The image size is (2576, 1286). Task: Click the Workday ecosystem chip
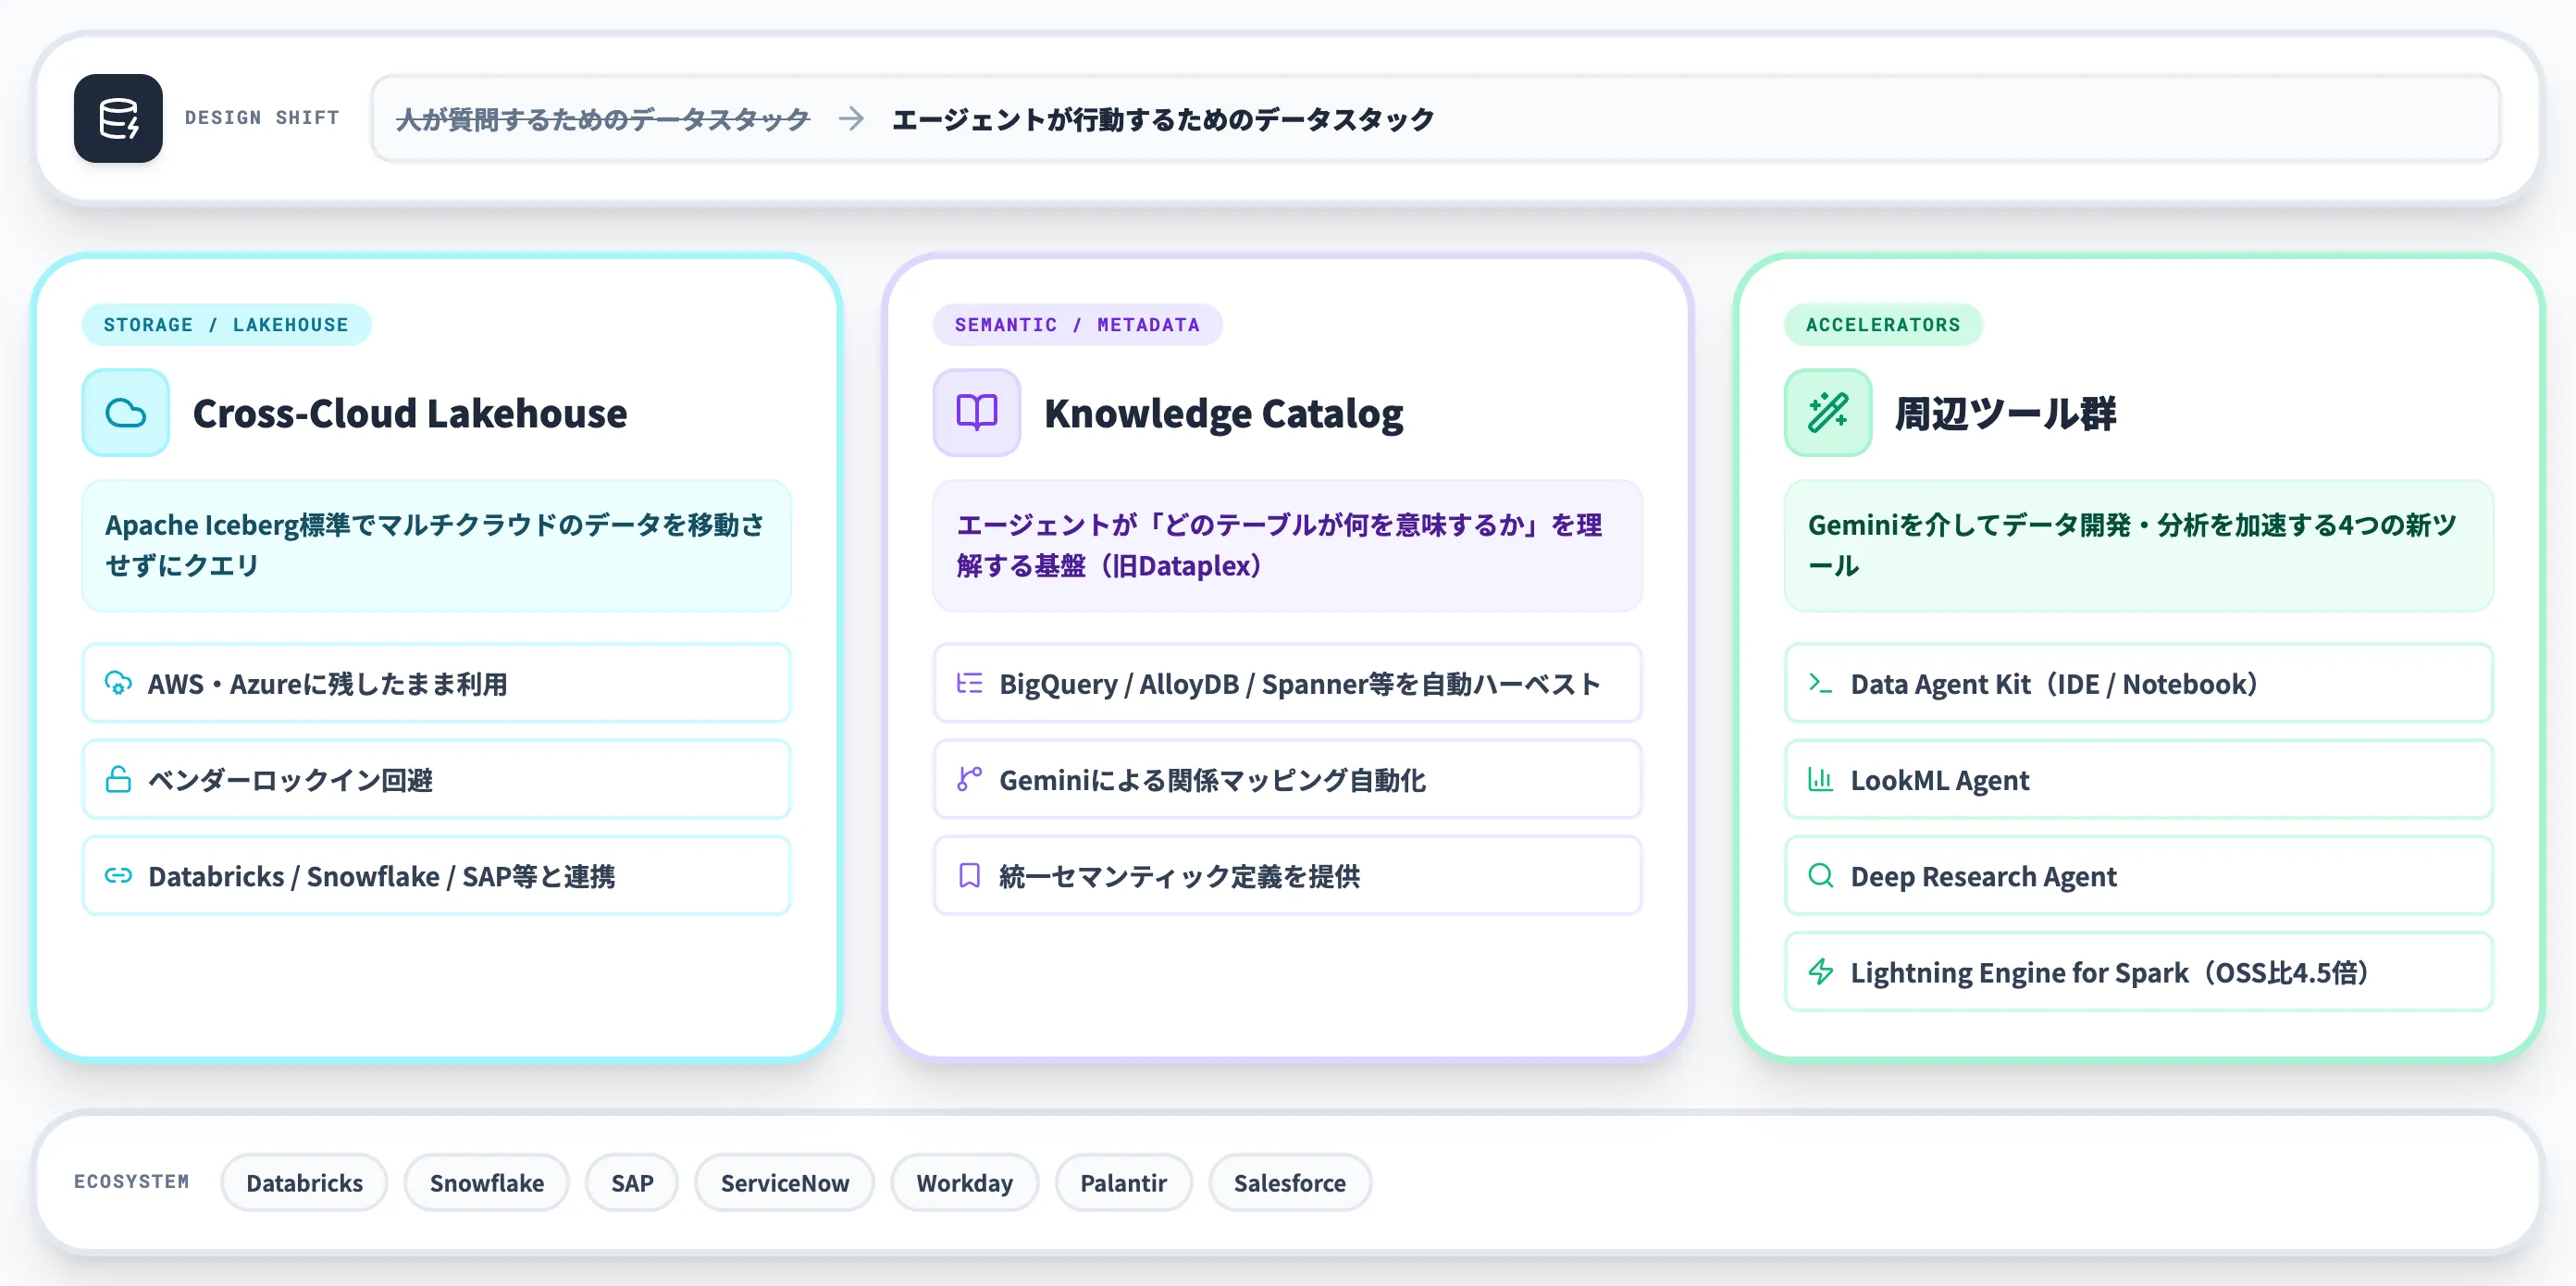[964, 1182]
